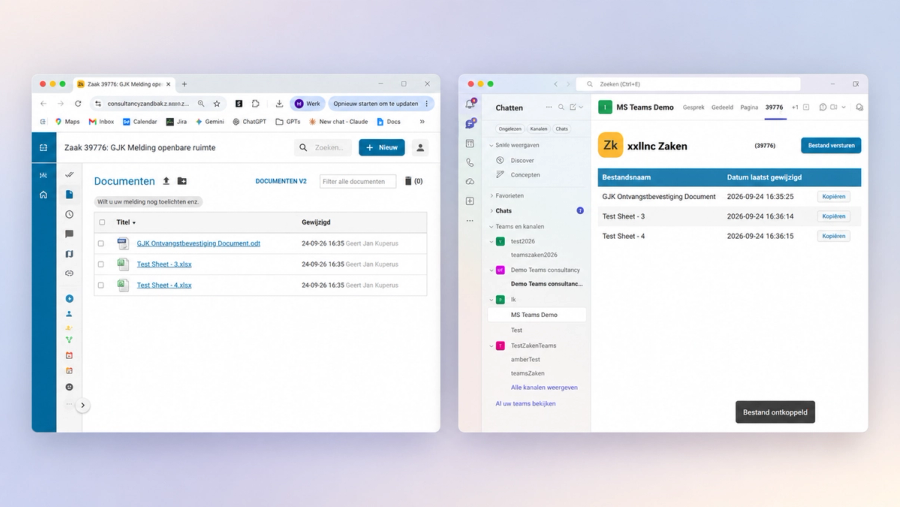900x507 pixels.
Task: Open browser downloads icon
Action: click(279, 104)
